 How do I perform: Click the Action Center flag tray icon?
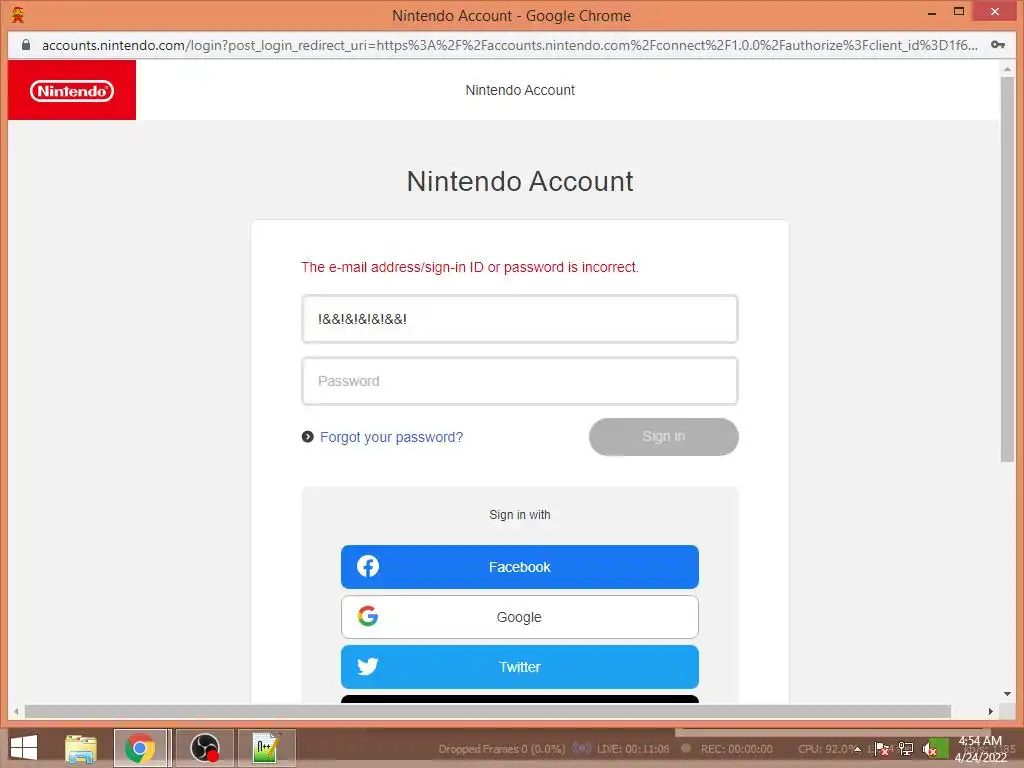882,749
